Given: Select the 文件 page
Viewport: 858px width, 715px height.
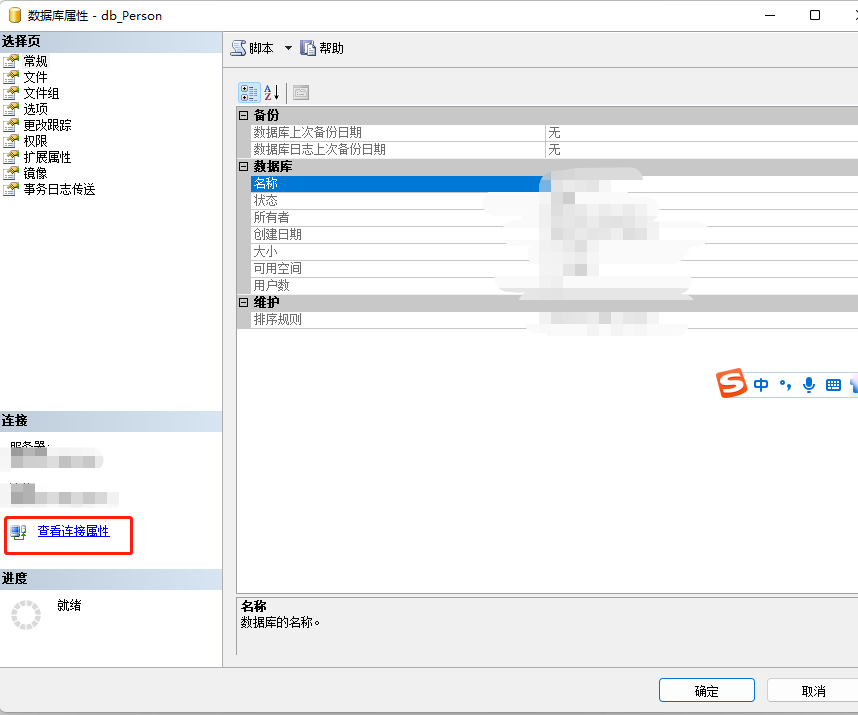Looking at the screenshot, I should point(35,77).
